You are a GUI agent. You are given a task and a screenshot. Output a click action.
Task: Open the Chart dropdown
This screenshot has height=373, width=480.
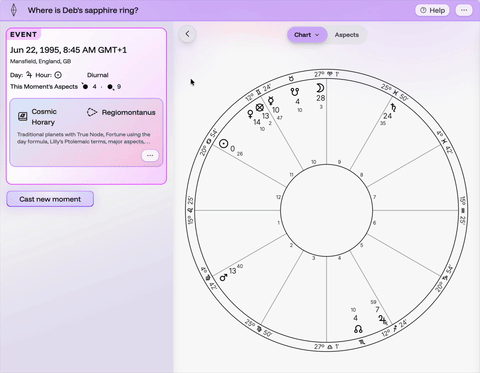pos(307,35)
